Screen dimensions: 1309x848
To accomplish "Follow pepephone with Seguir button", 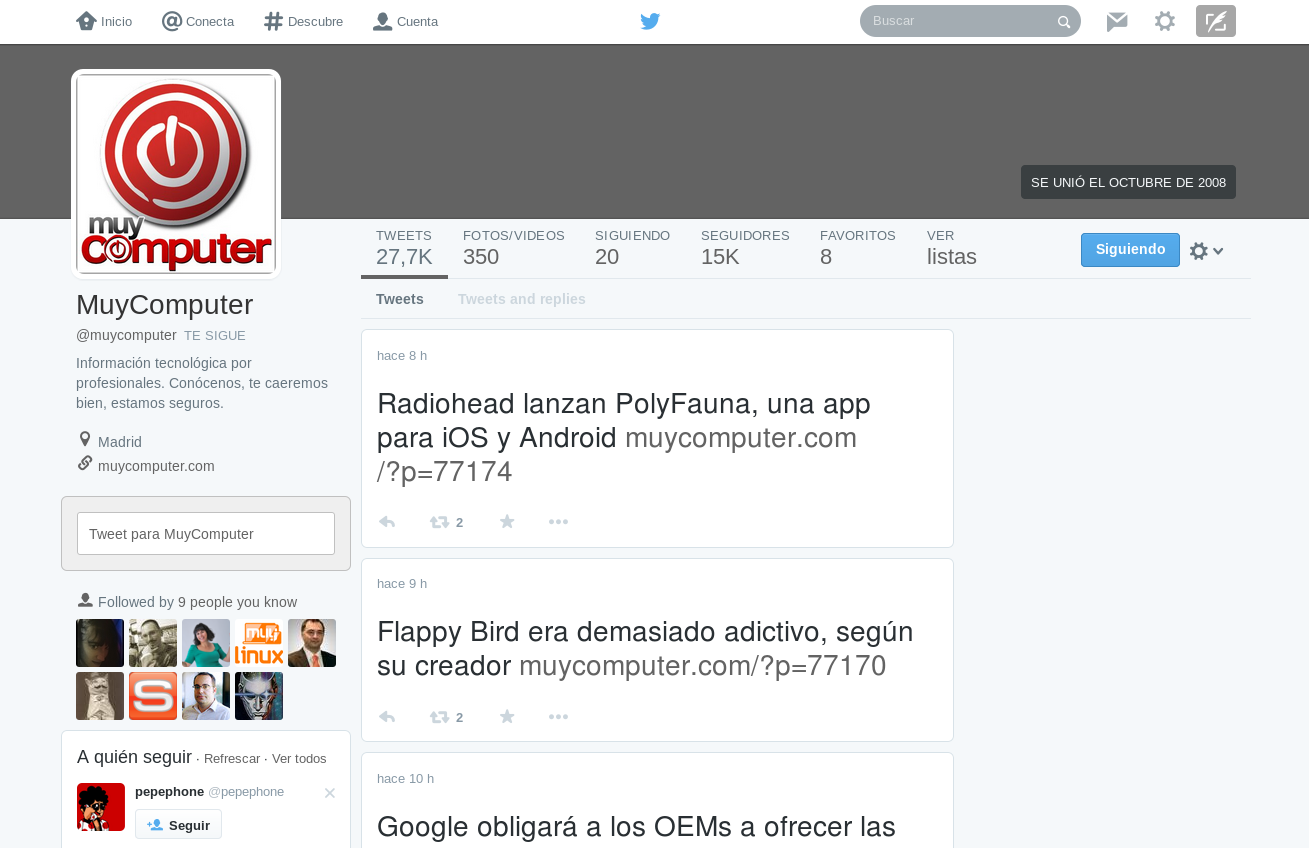I will pos(178,825).
